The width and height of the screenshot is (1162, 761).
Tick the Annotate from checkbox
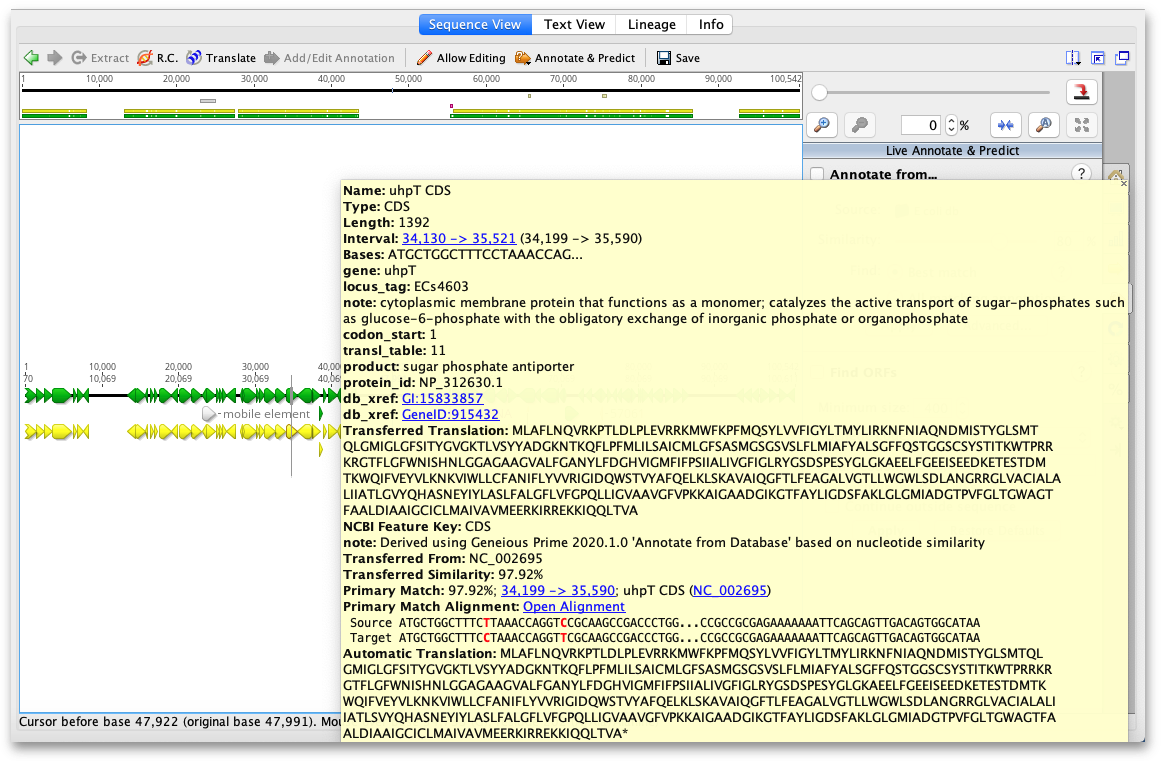817,174
